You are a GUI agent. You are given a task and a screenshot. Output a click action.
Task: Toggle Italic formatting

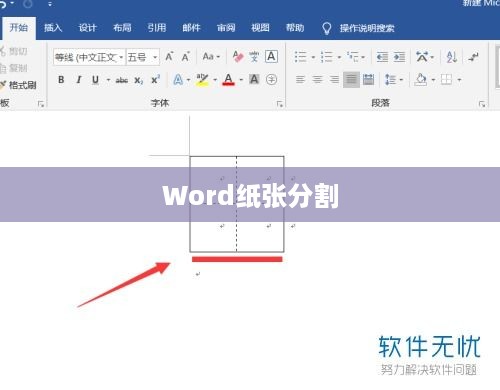click(x=79, y=80)
